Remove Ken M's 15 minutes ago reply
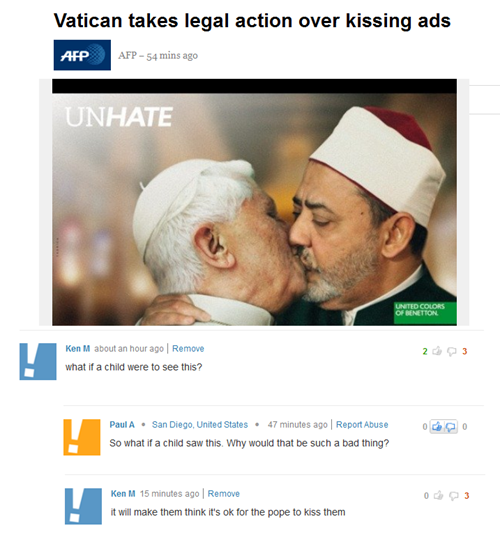Image resolution: width=500 pixels, height=542 pixels. (x=224, y=494)
